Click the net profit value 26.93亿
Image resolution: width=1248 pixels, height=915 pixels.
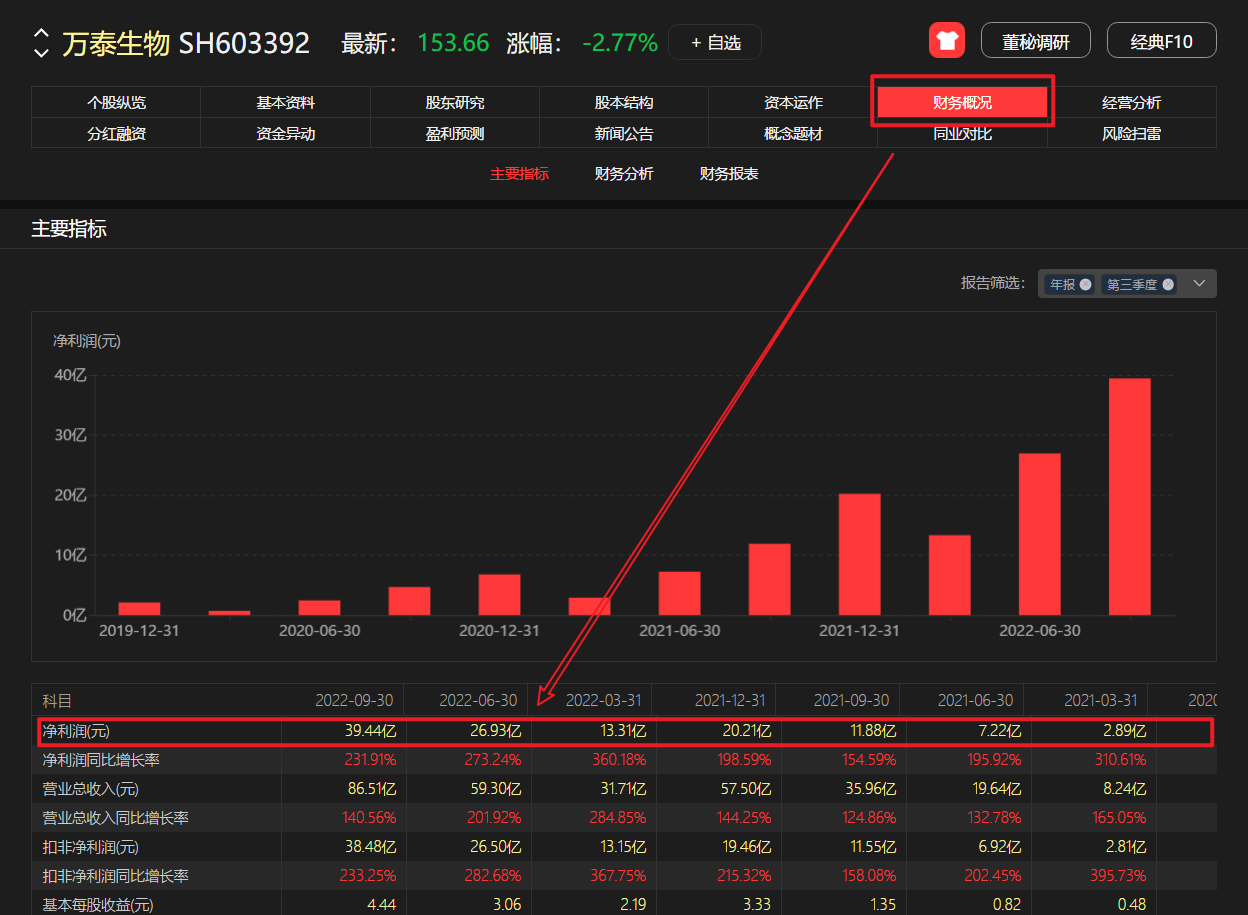496,731
